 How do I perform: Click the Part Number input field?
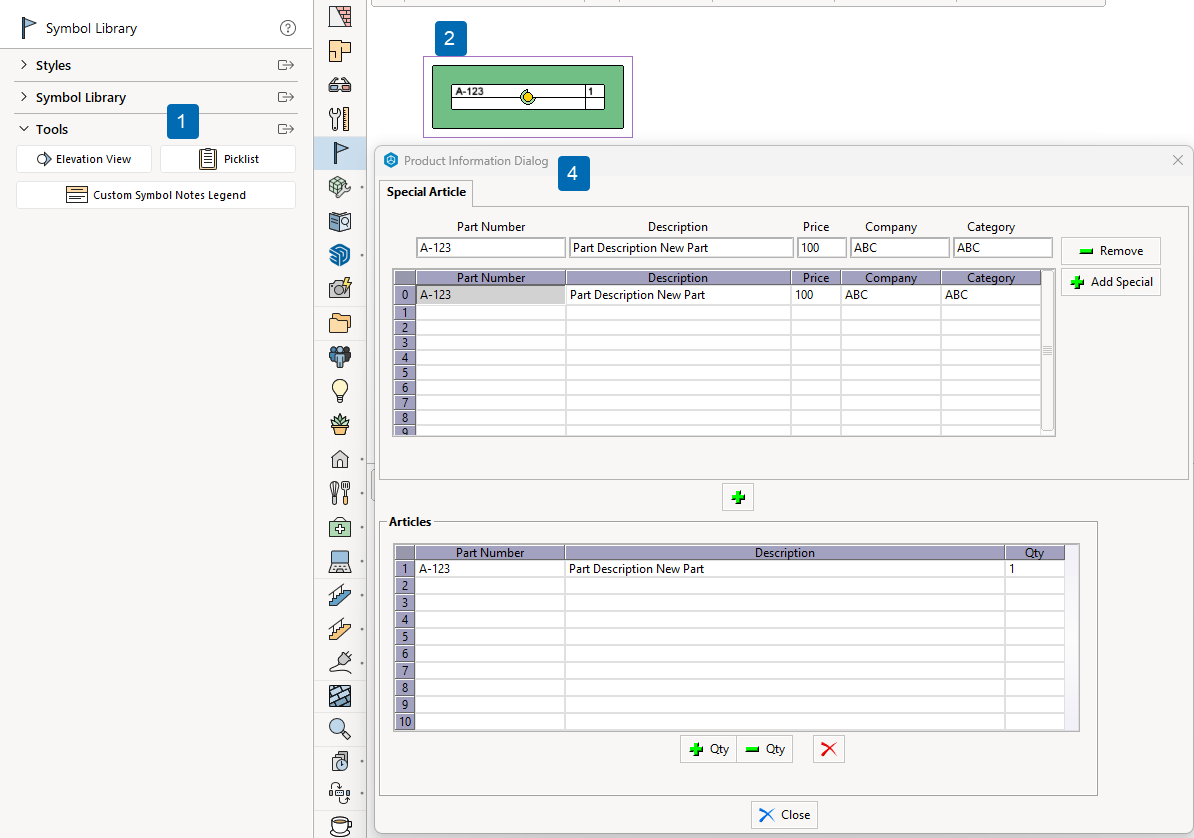[x=491, y=248]
